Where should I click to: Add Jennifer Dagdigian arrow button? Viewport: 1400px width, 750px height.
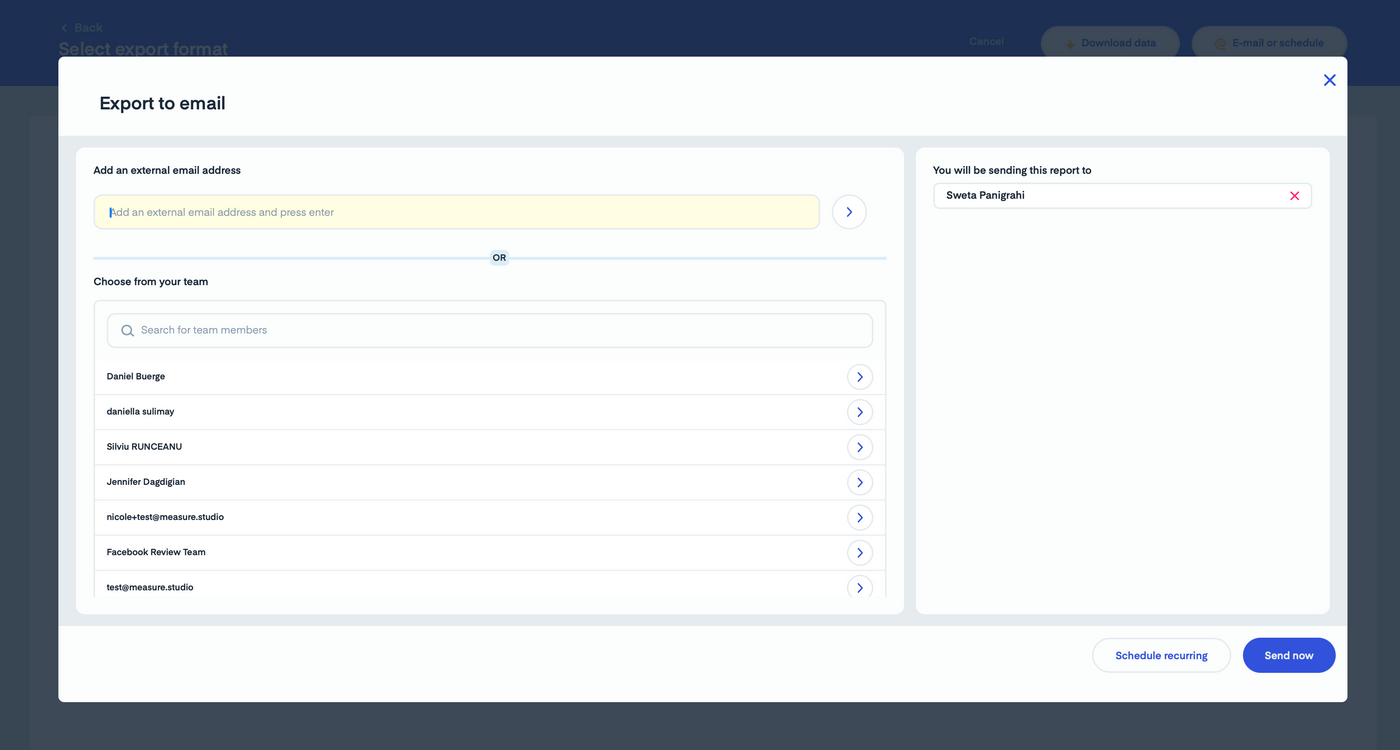pyautogui.click(x=860, y=482)
